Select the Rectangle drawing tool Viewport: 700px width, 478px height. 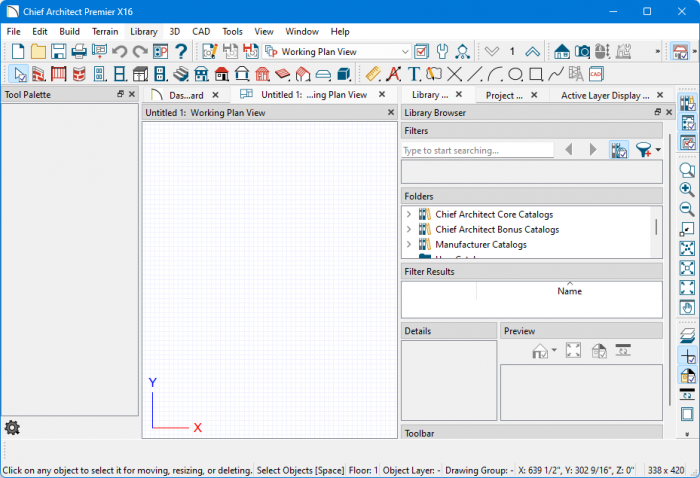coord(535,74)
